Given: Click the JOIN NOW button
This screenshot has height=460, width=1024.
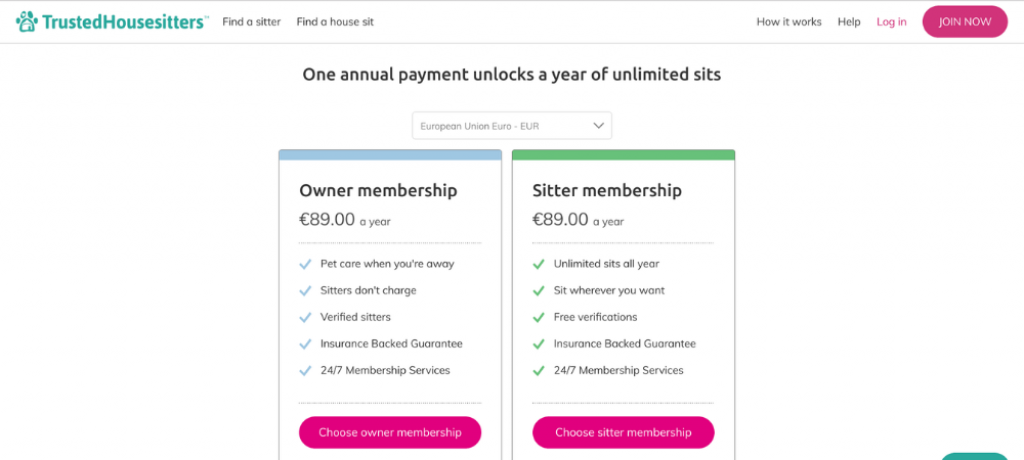Looking at the screenshot, I should [x=965, y=22].
